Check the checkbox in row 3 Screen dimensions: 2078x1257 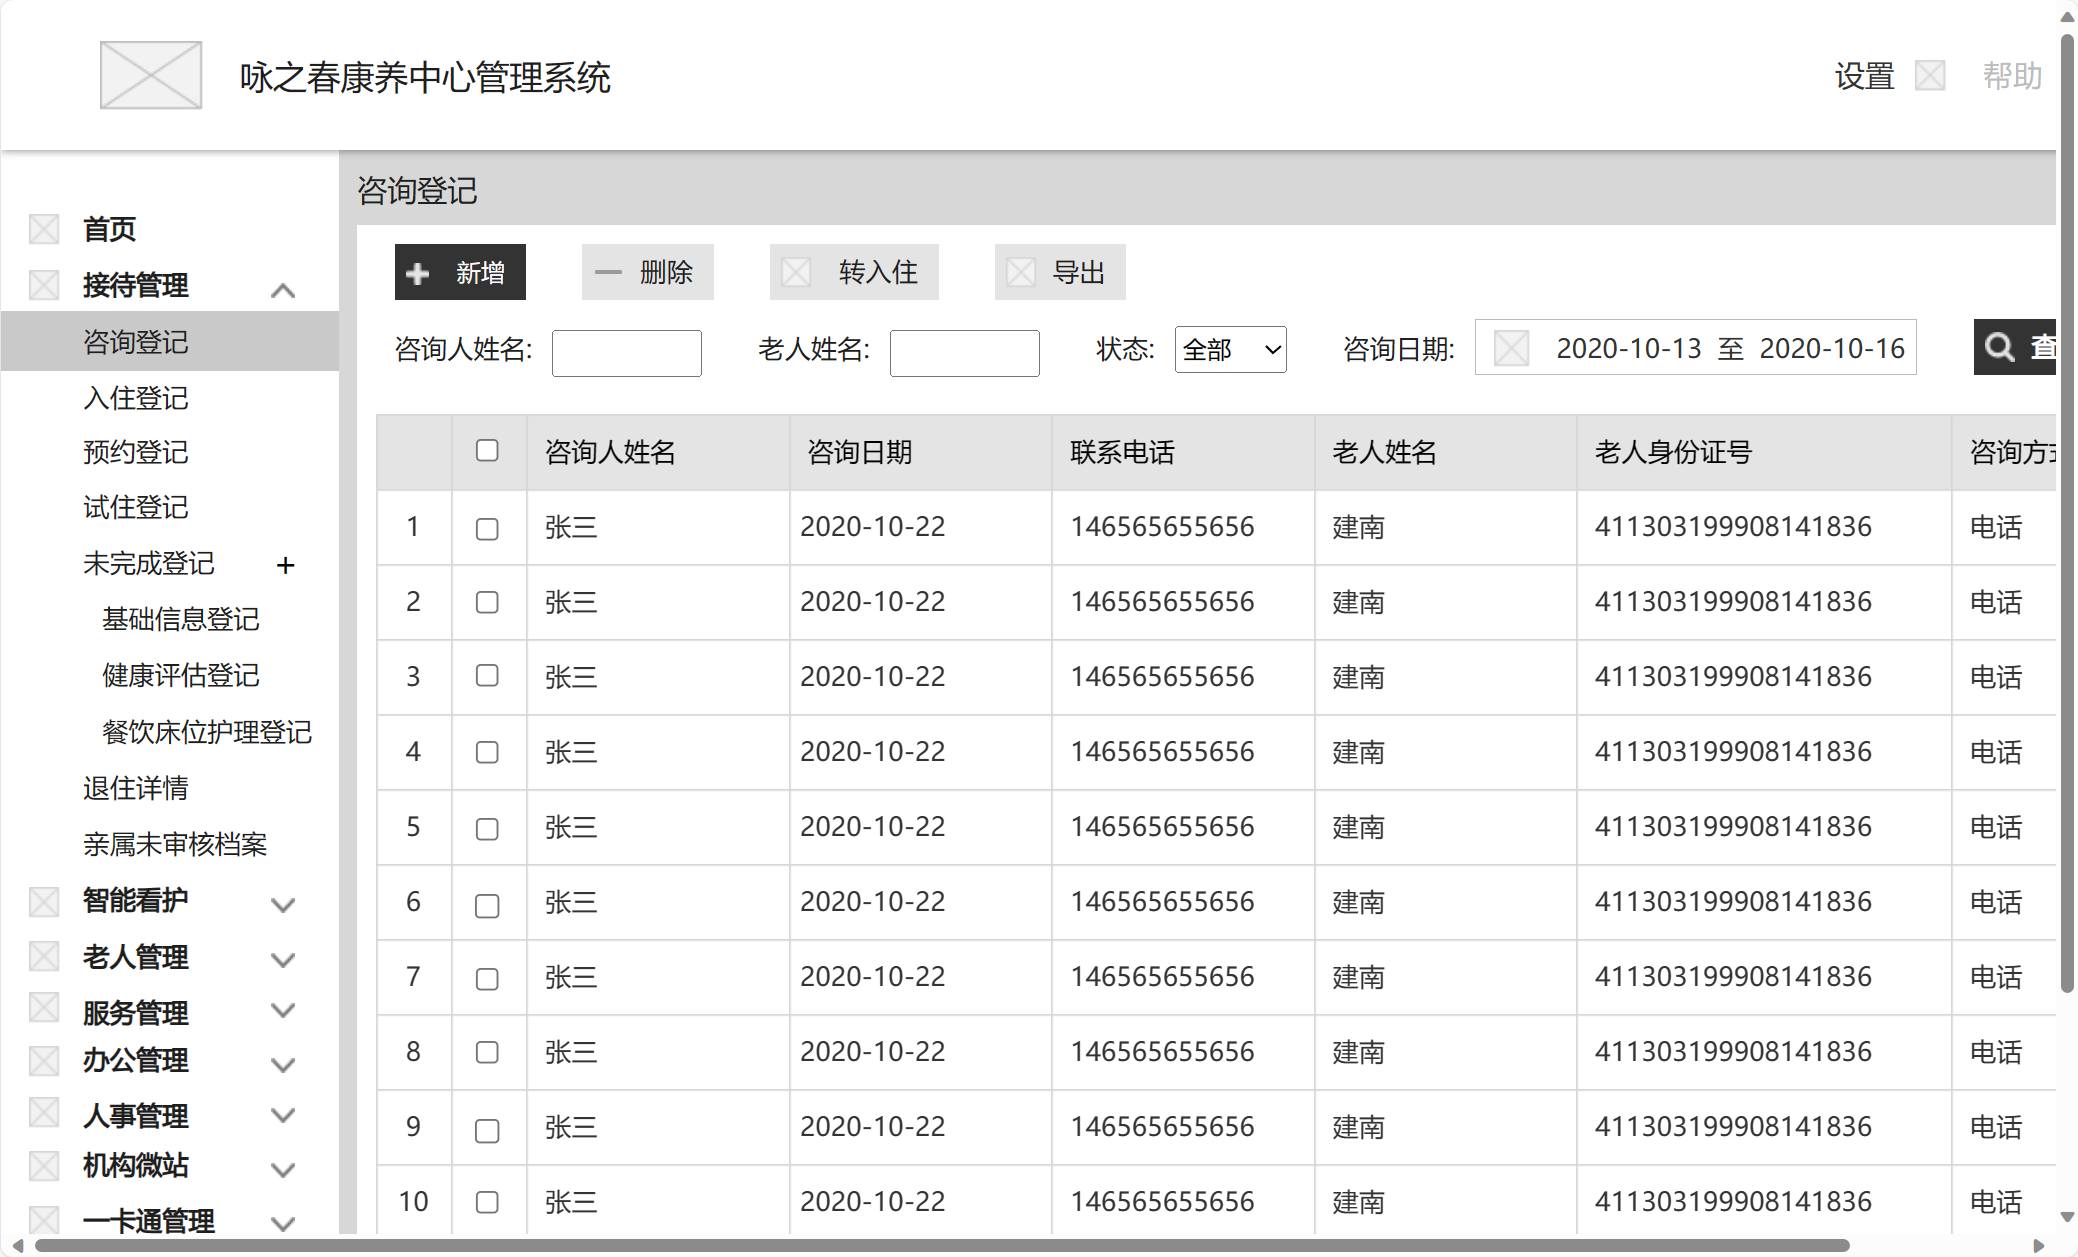tap(487, 676)
